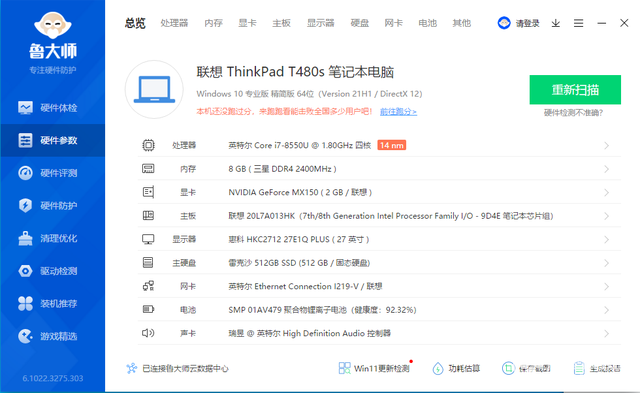Click the processor chip icon

pyautogui.click(x=148, y=145)
